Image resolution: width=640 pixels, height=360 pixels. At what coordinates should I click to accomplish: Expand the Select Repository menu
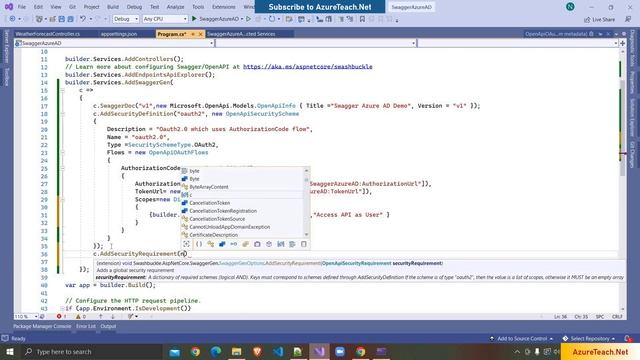click(x=589, y=338)
